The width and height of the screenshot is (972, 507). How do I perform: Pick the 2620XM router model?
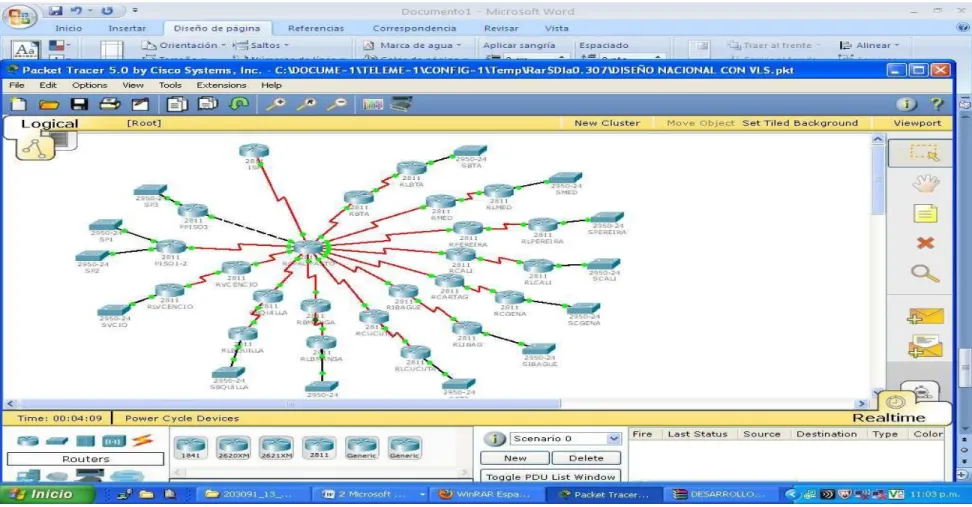tap(233, 447)
